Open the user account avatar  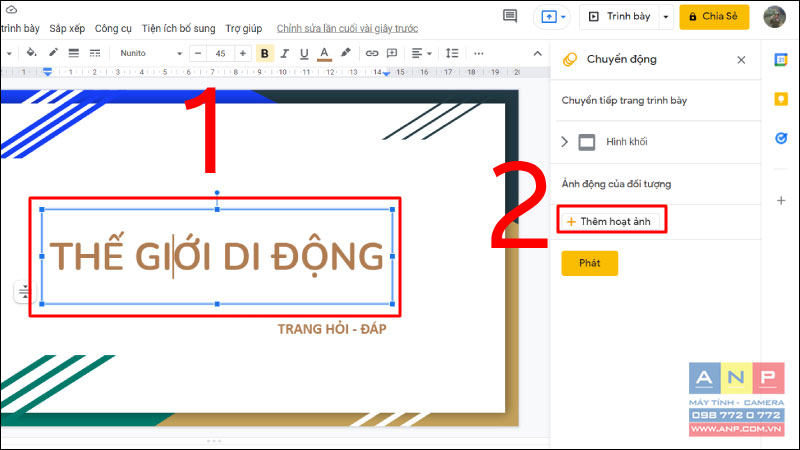tap(774, 17)
